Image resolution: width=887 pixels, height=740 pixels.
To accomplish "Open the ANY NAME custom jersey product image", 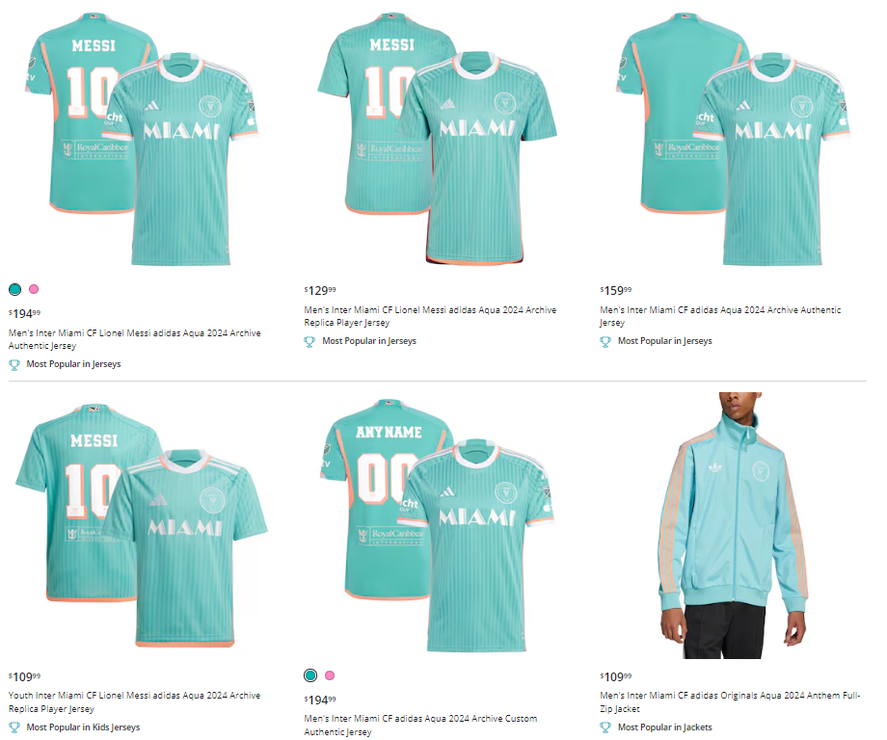I will pyautogui.click(x=437, y=526).
